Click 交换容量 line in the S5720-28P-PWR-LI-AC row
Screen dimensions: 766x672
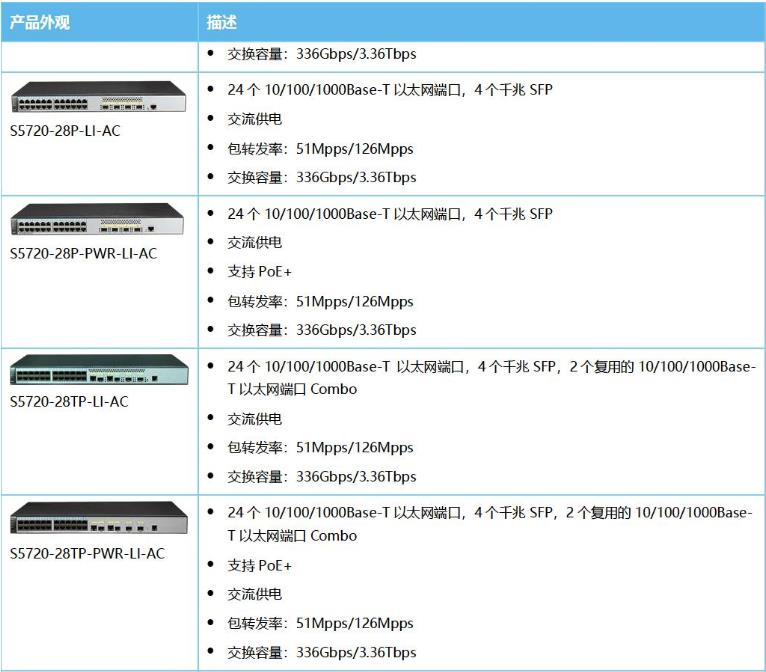tap(322, 330)
